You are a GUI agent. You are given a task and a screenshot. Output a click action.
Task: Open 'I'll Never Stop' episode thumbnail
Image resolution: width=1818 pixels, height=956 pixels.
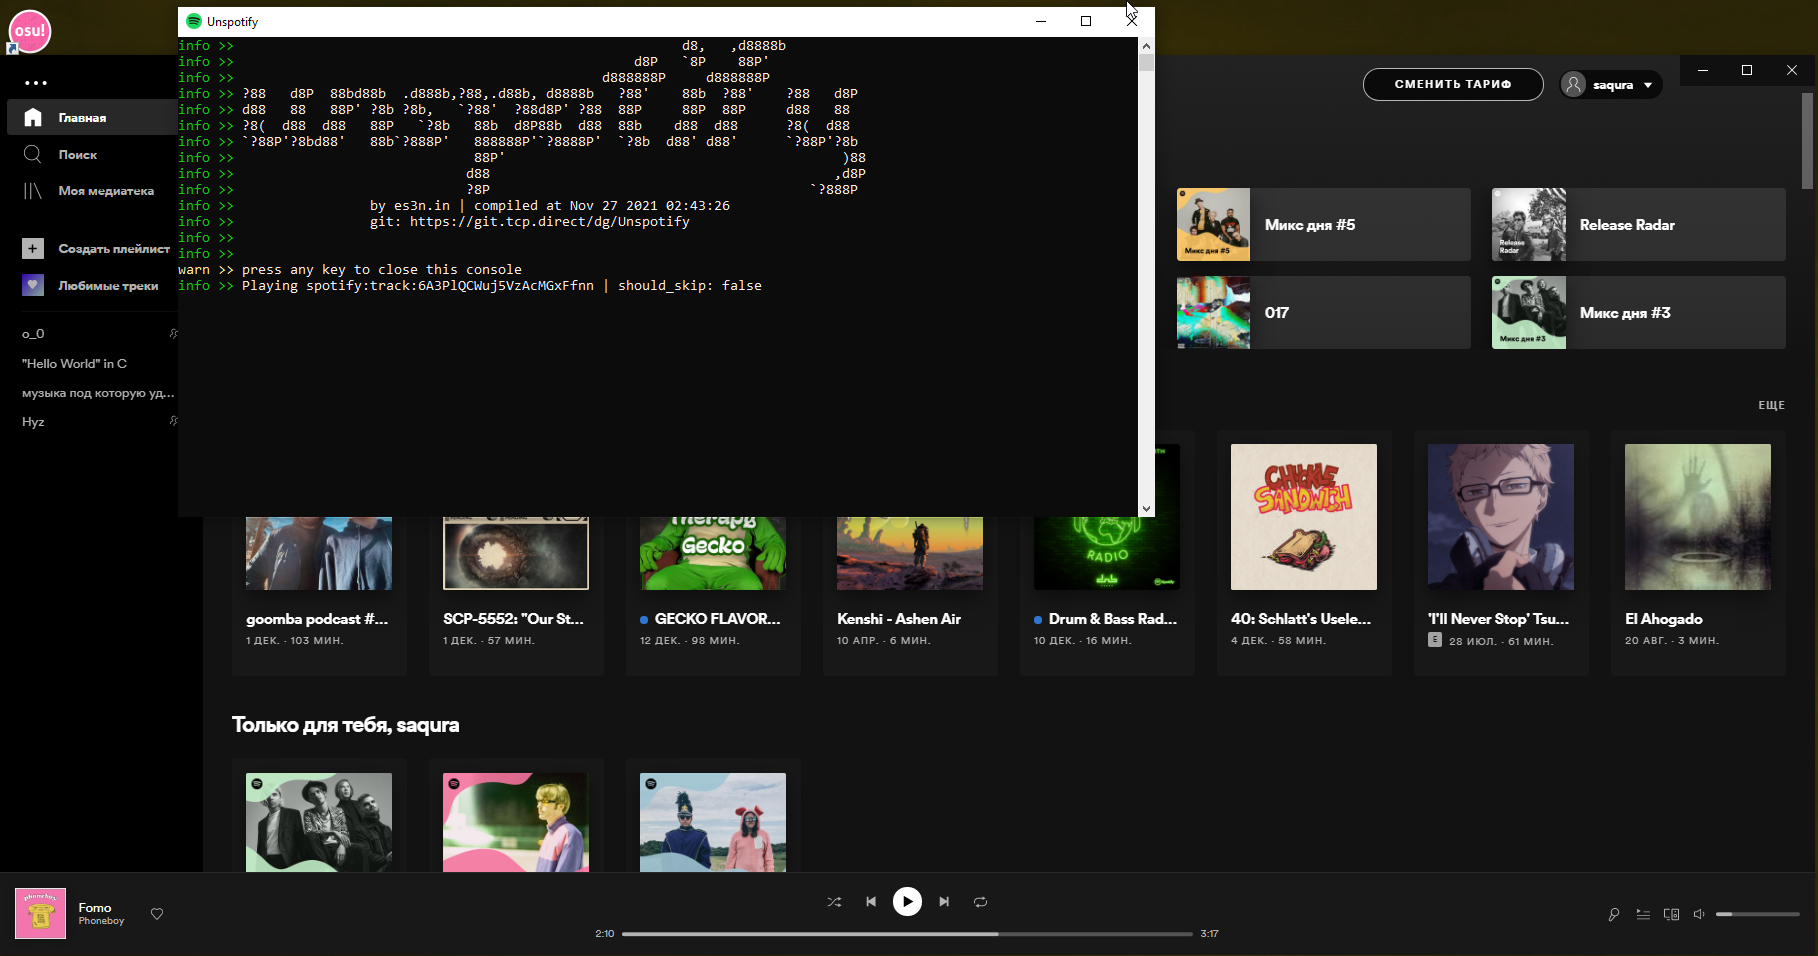pos(1501,517)
